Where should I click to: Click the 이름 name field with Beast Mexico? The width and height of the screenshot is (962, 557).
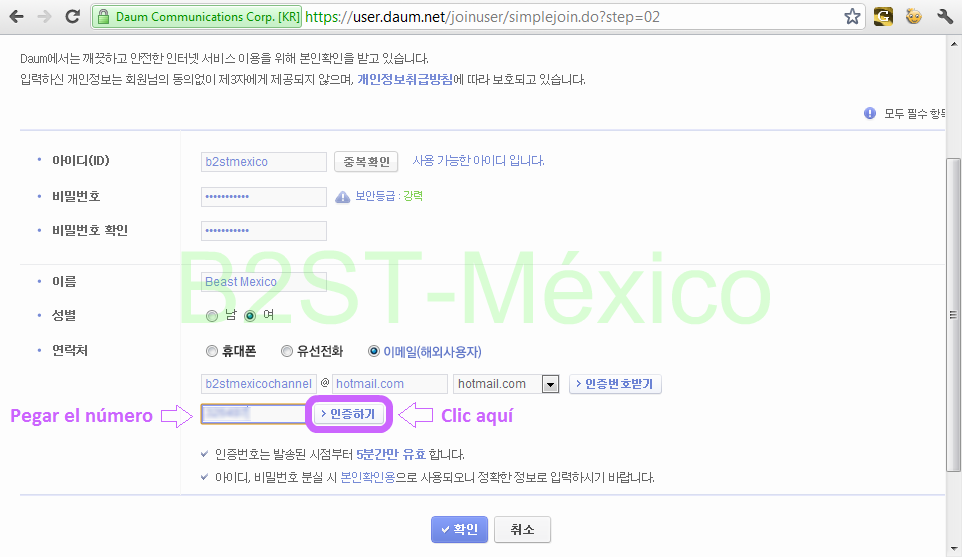tap(264, 282)
